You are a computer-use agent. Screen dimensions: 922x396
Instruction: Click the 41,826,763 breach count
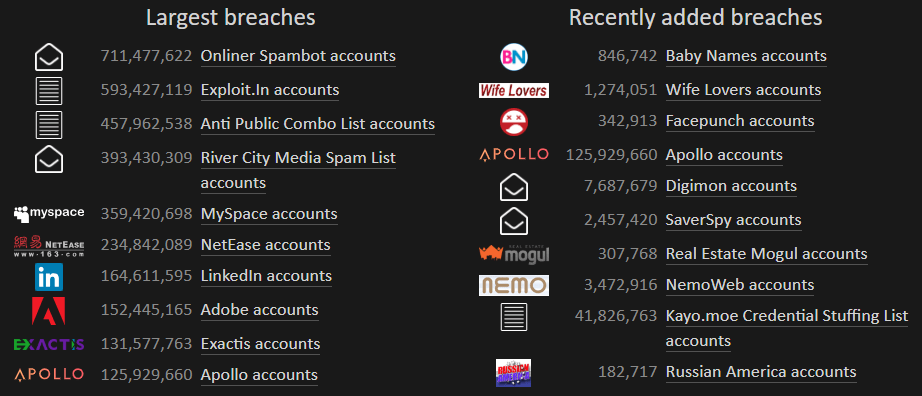(x=616, y=316)
